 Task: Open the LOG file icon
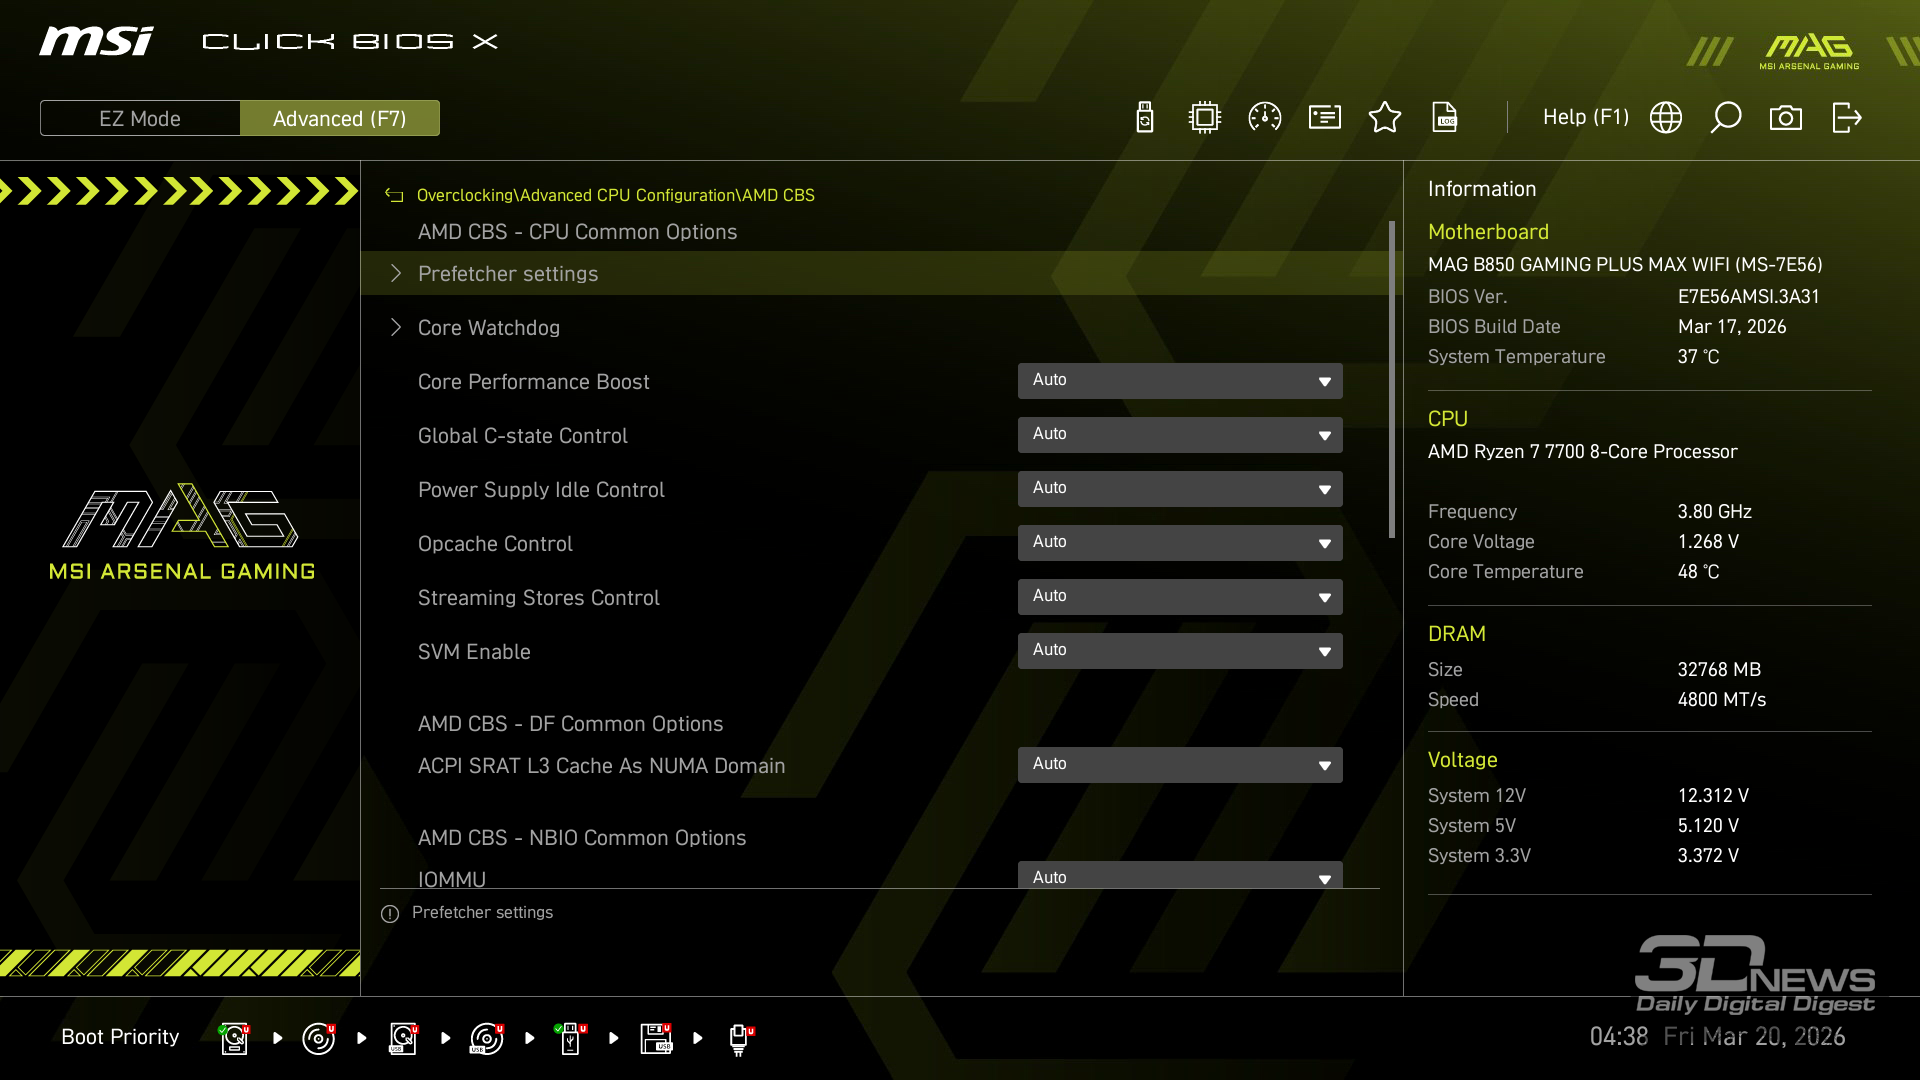[x=1445, y=118]
